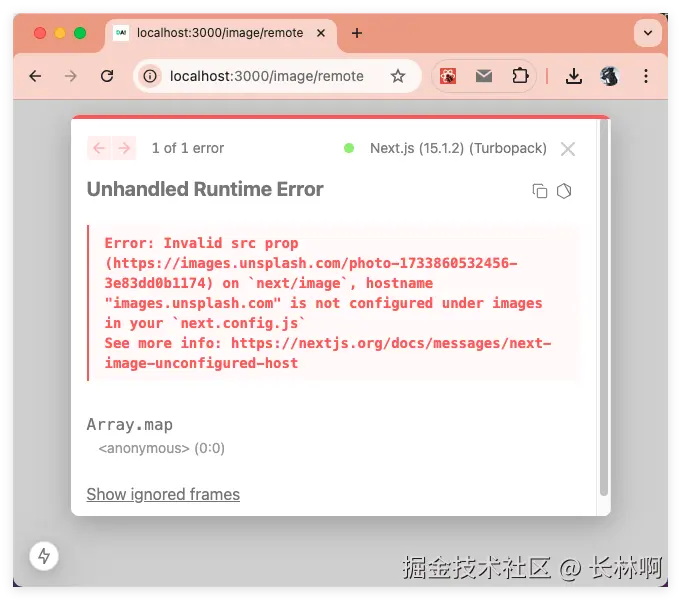This screenshot has height=600, width=681.
Task: Show next error in overlay
Action: click(124, 148)
